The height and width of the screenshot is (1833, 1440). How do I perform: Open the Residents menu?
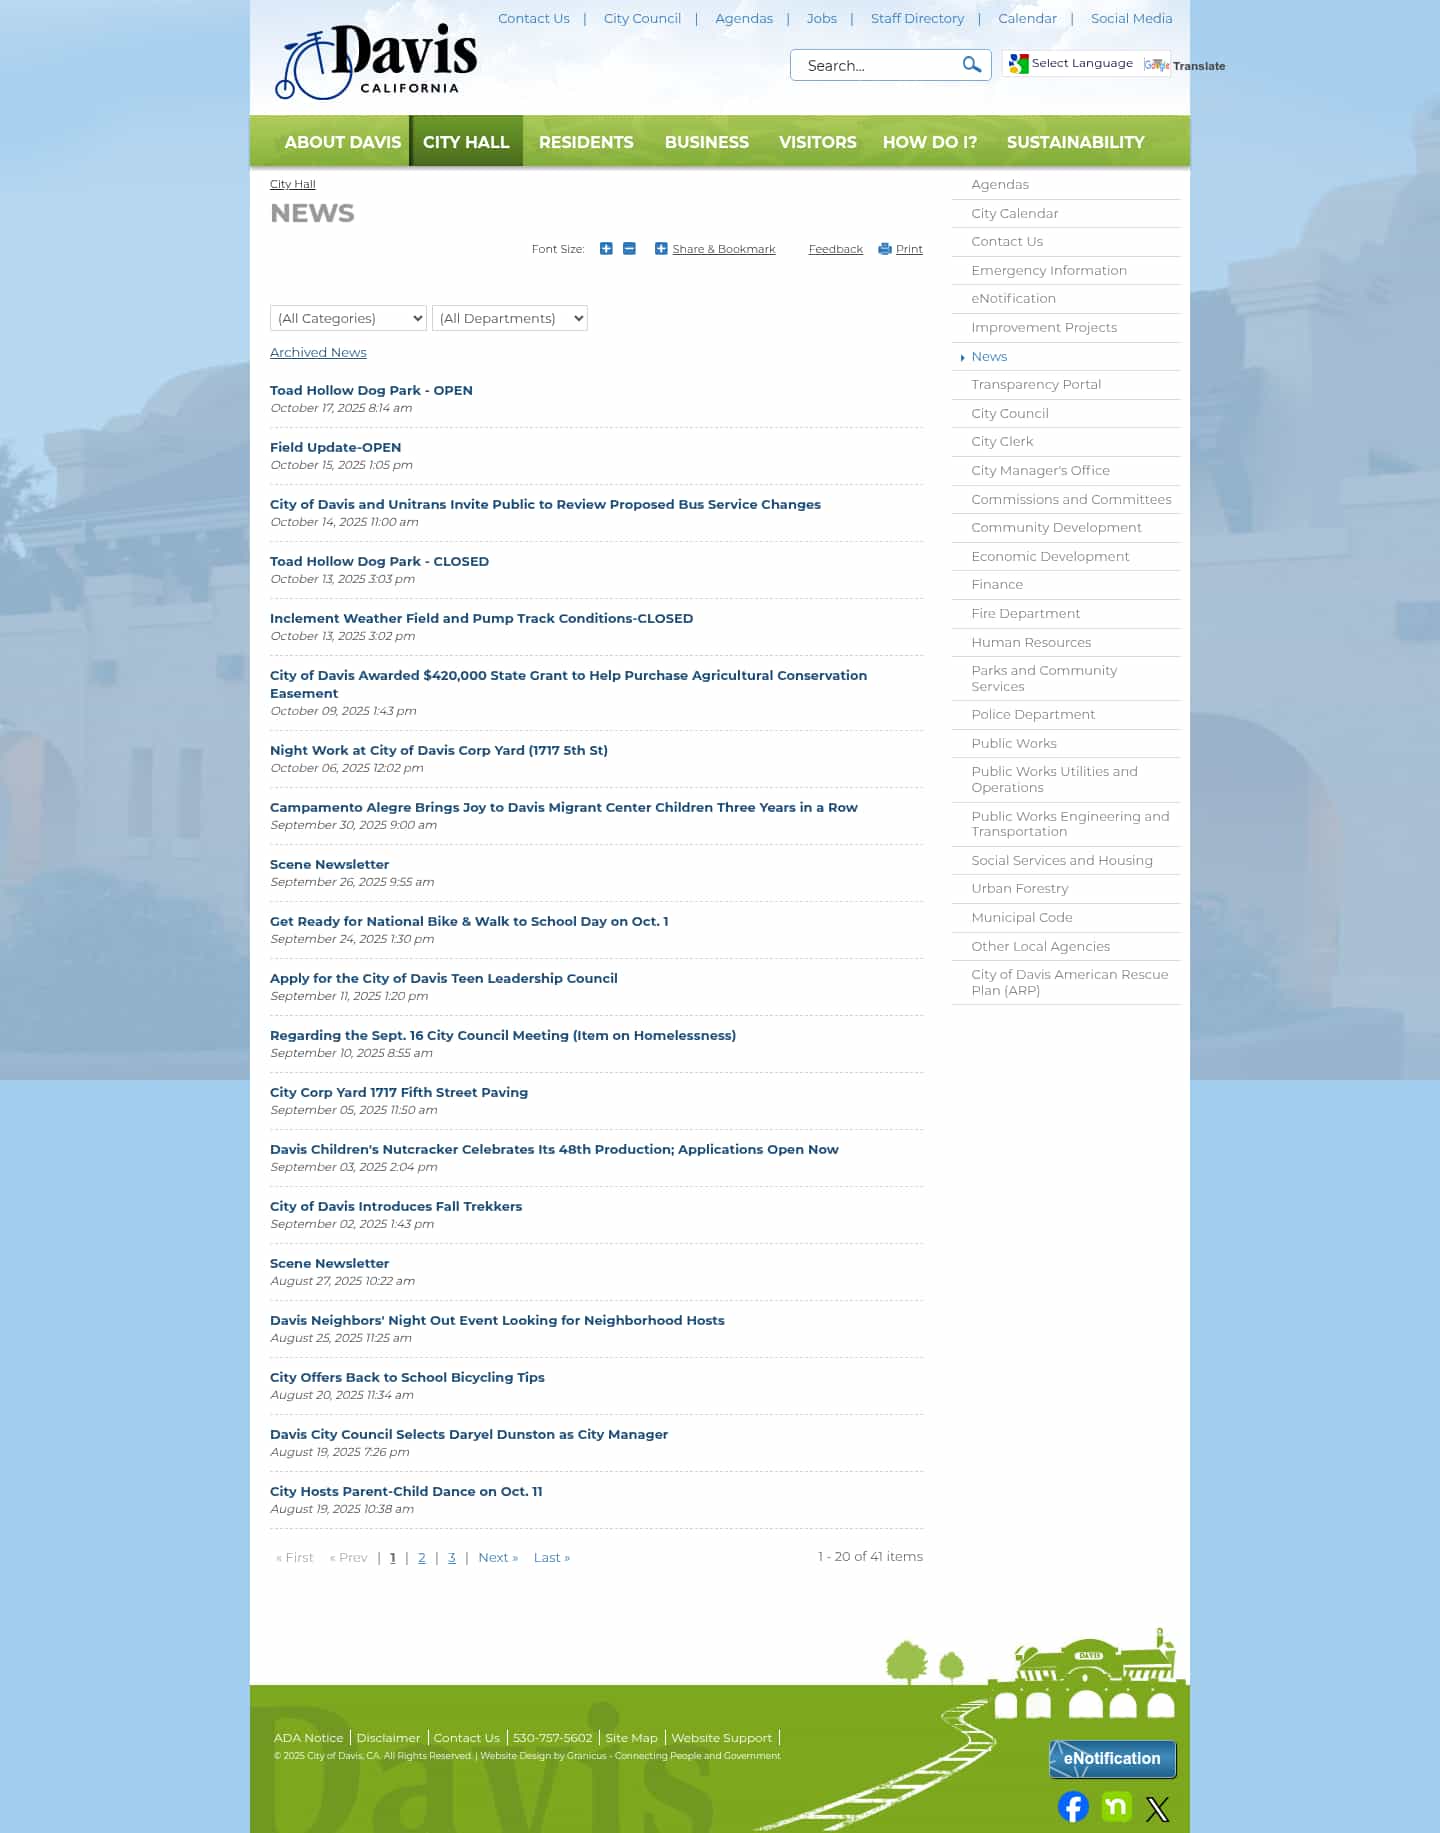pyautogui.click(x=586, y=142)
